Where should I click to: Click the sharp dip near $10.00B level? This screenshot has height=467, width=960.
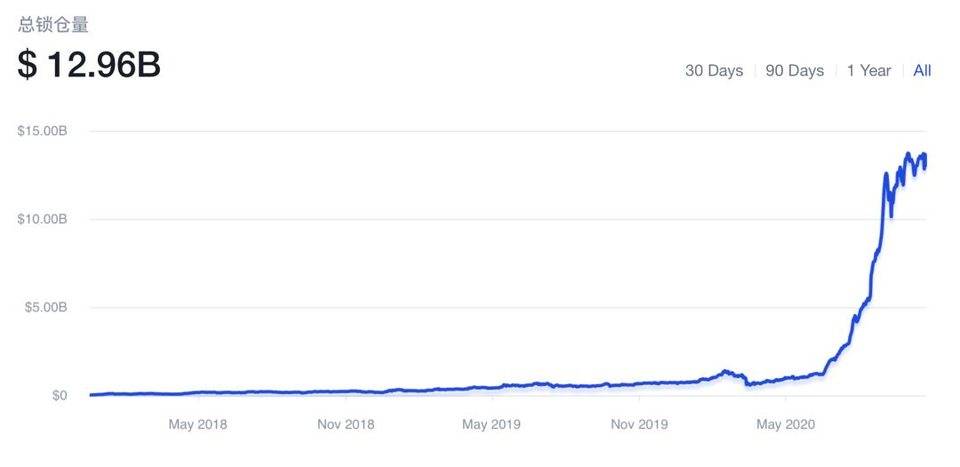[x=891, y=215]
